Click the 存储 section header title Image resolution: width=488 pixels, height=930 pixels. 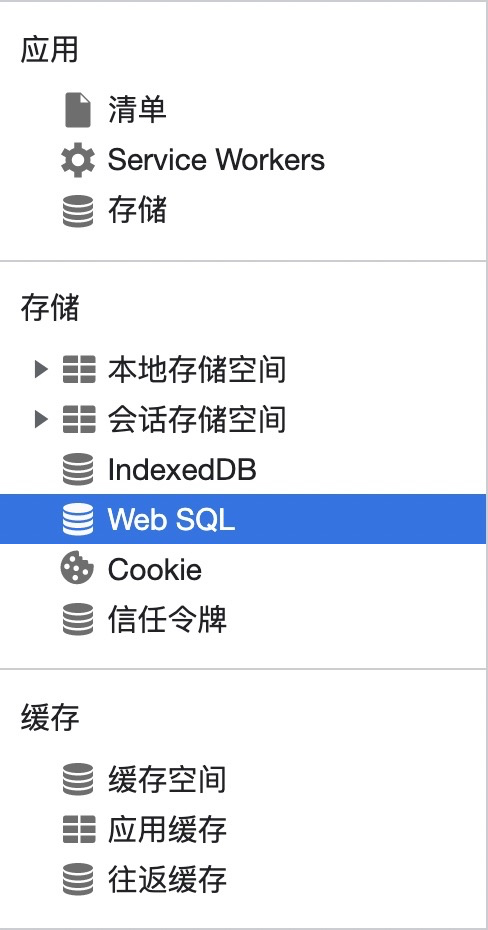click(x=49, y=308)
